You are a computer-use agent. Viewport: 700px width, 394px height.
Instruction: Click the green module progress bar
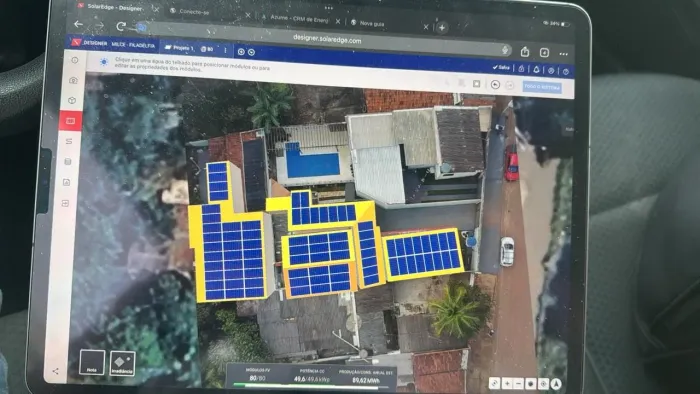pos(305,386)
